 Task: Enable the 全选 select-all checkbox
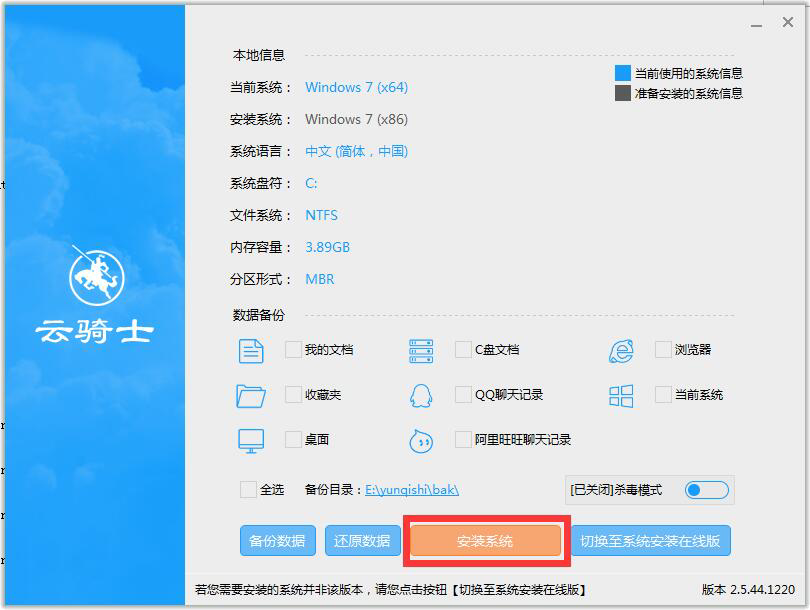pos(249,490)
